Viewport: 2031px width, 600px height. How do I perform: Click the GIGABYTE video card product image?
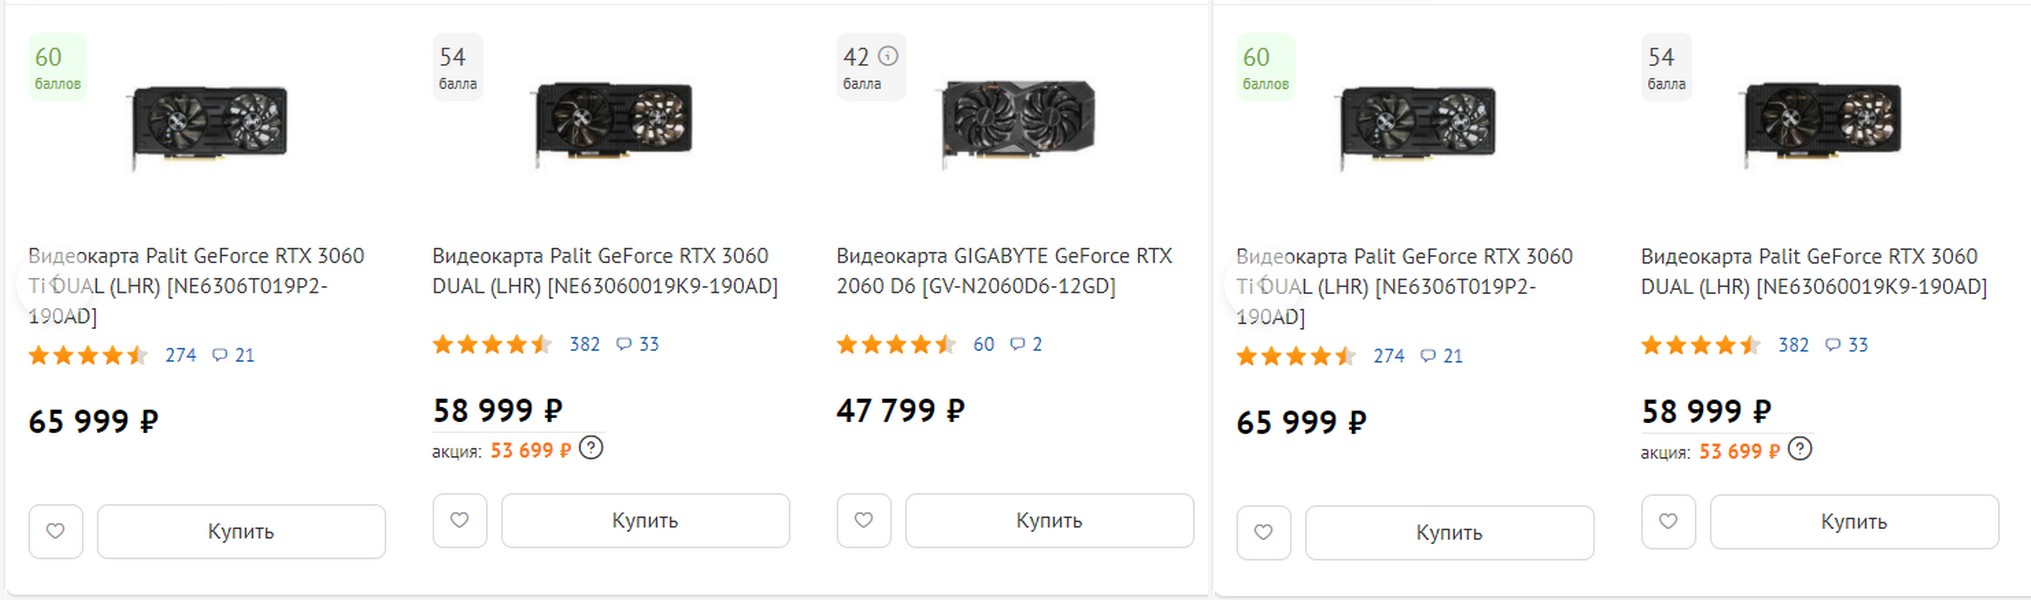point(1018,120)
